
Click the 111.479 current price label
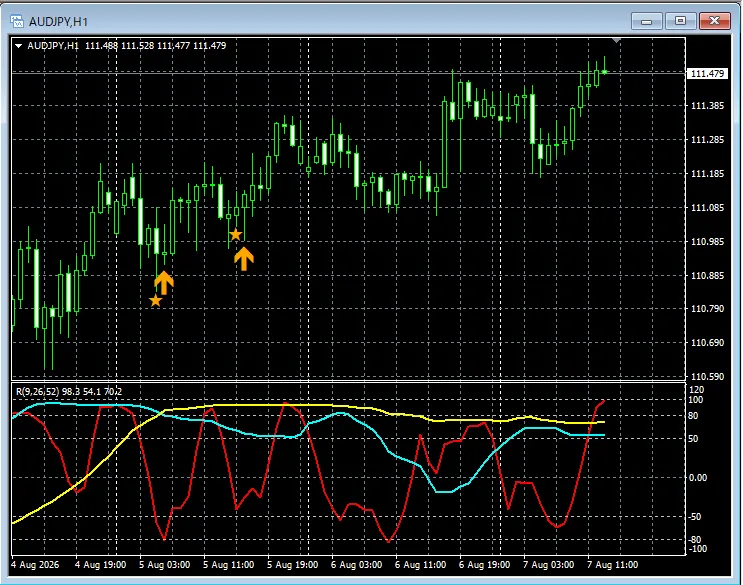[707, 73]
